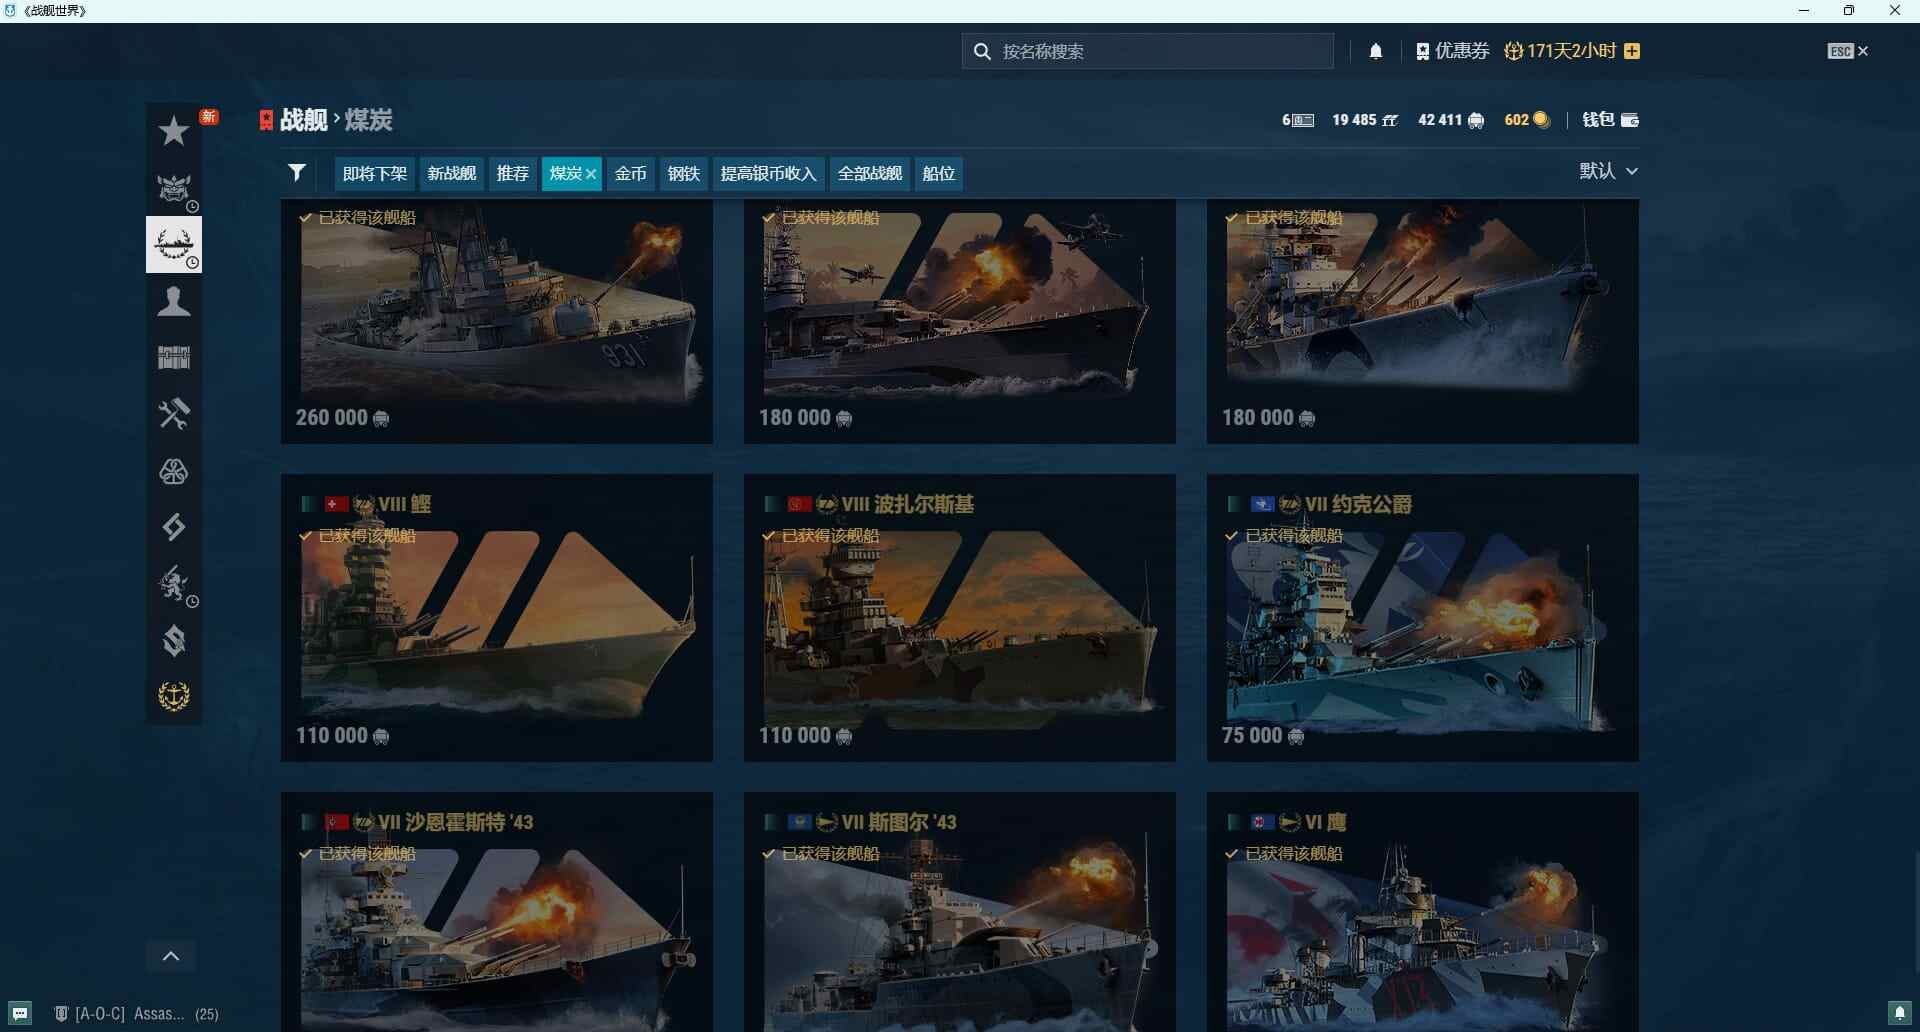Open the commanders category icon
1920x1032 pixels.
click(174, 301)
